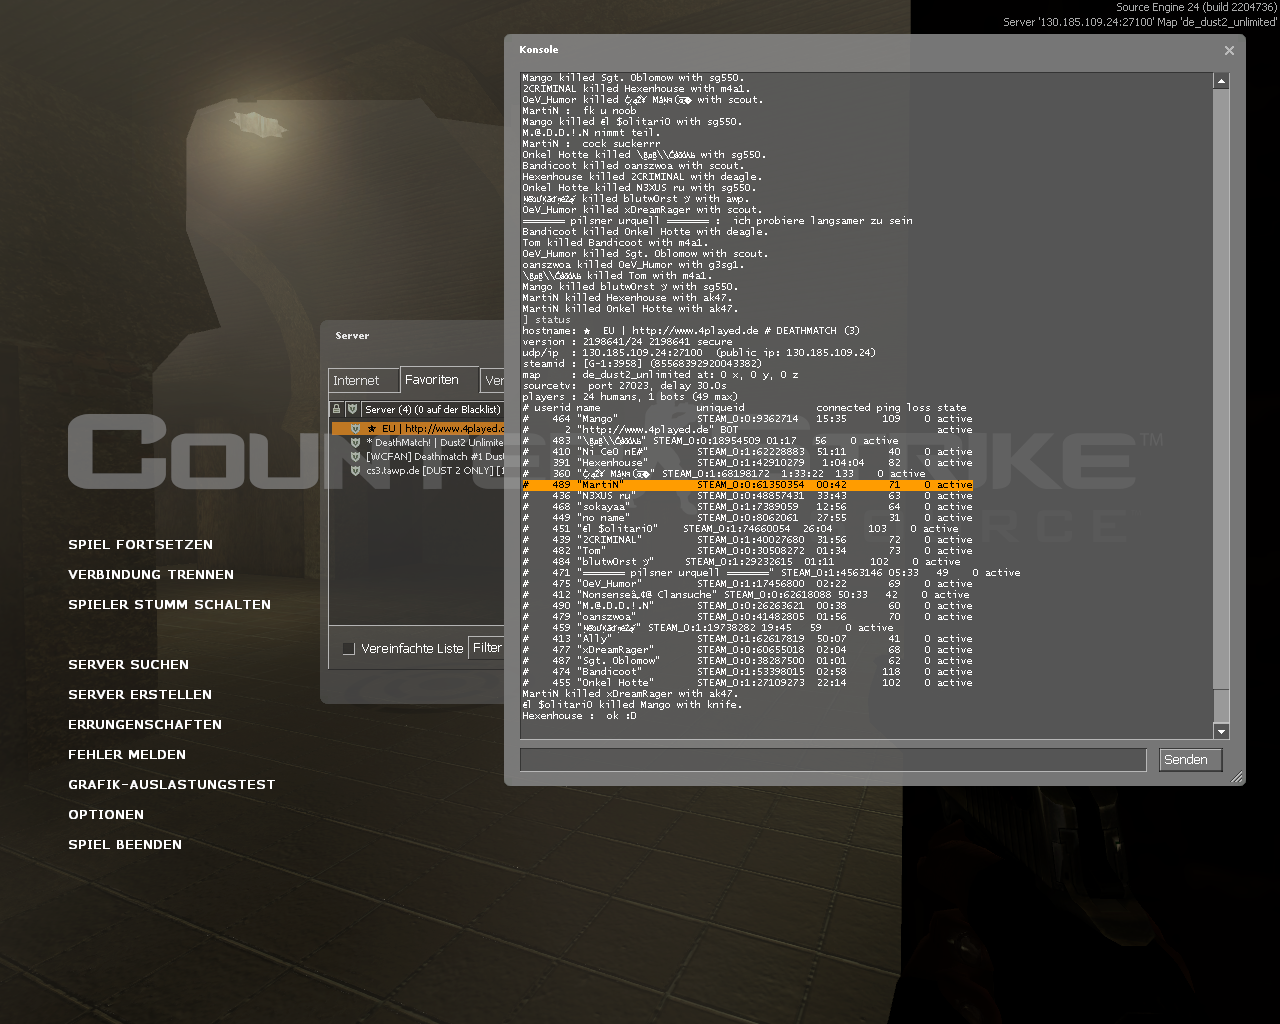Click the "] status" command line
Screen dimensions: 1280x1024
click(x=546, y=320)
